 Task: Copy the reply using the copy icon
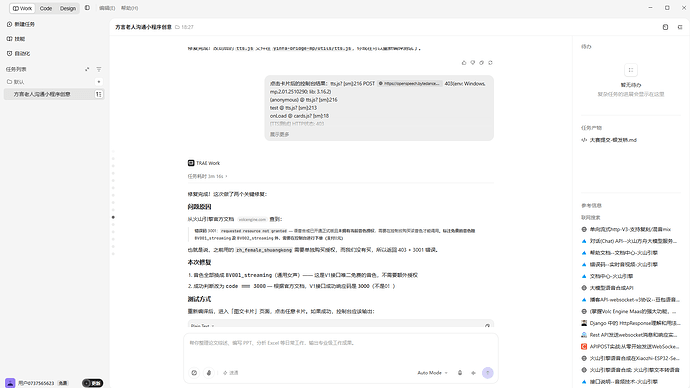click(x=481, y=62)
